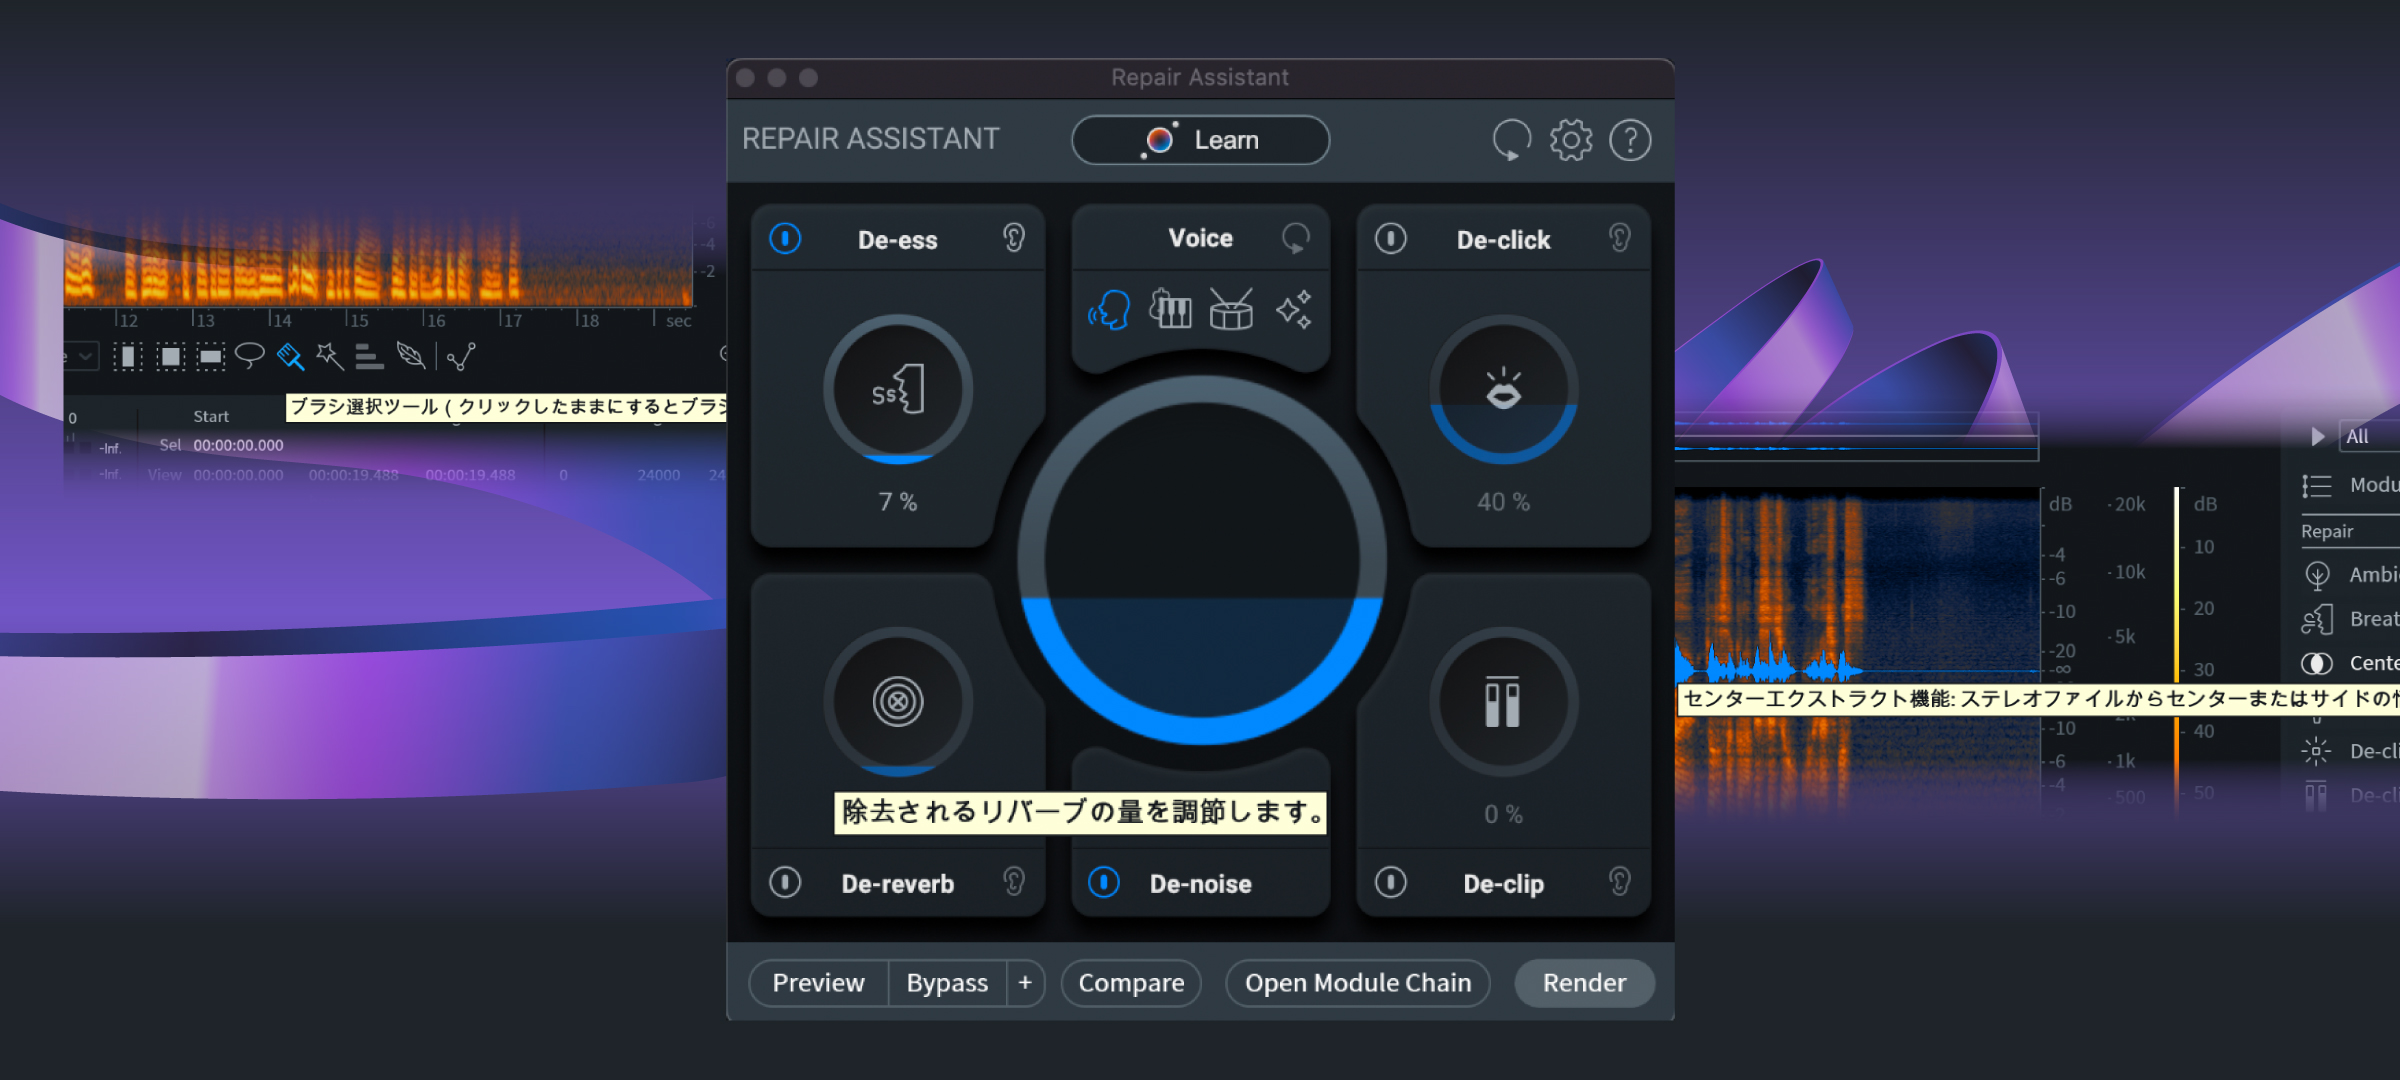Click the De-ess 7 % value
Image resolution: width=2400 pixels, height=1080 pixels.
tap(898, 502)
